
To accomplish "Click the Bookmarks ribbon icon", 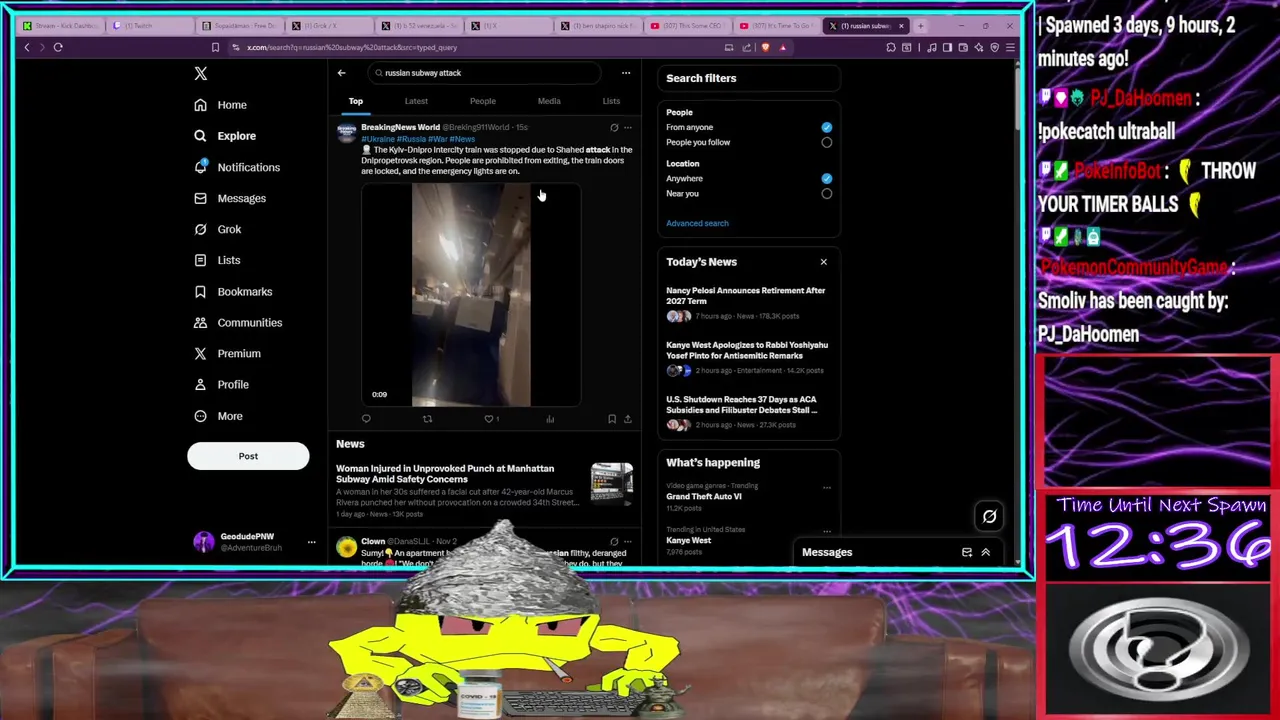I will pyautogui.click(x=201, y=291).
